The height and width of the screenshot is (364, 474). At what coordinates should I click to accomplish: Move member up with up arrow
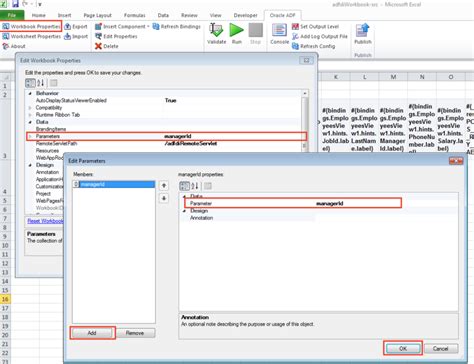(164, 186)
